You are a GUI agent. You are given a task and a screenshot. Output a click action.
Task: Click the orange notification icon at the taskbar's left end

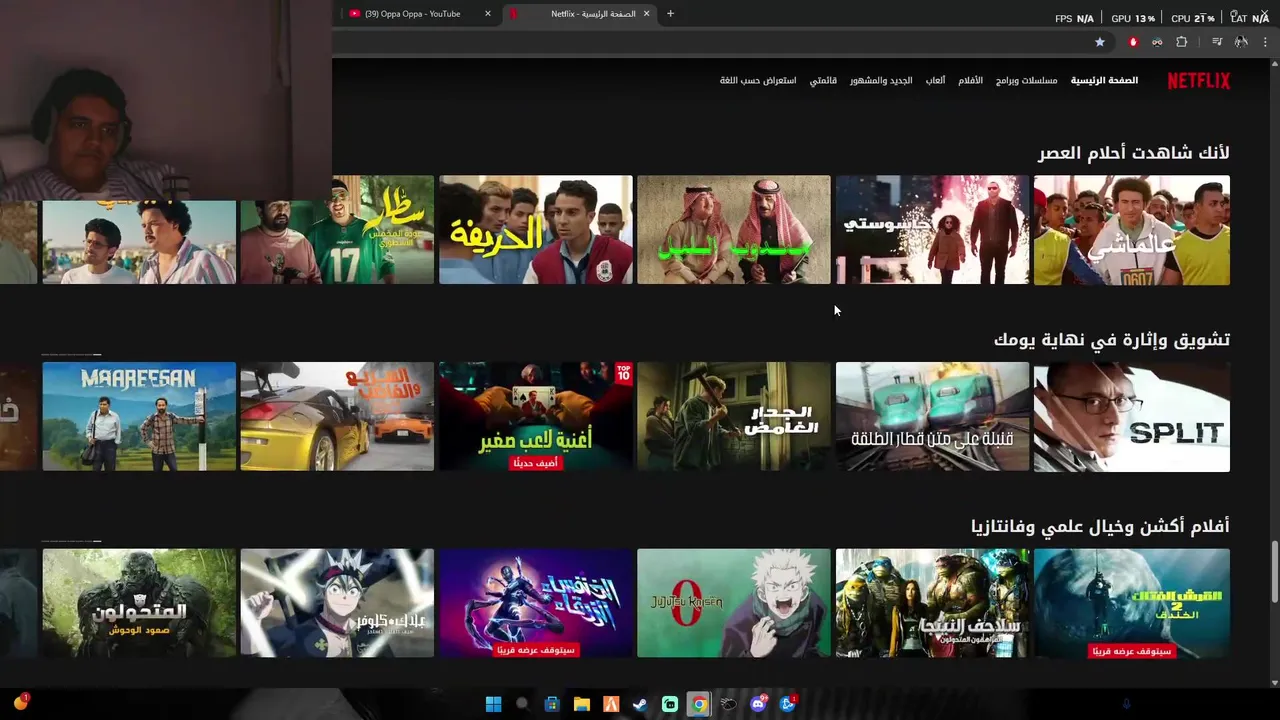click(x=20, y=702)
